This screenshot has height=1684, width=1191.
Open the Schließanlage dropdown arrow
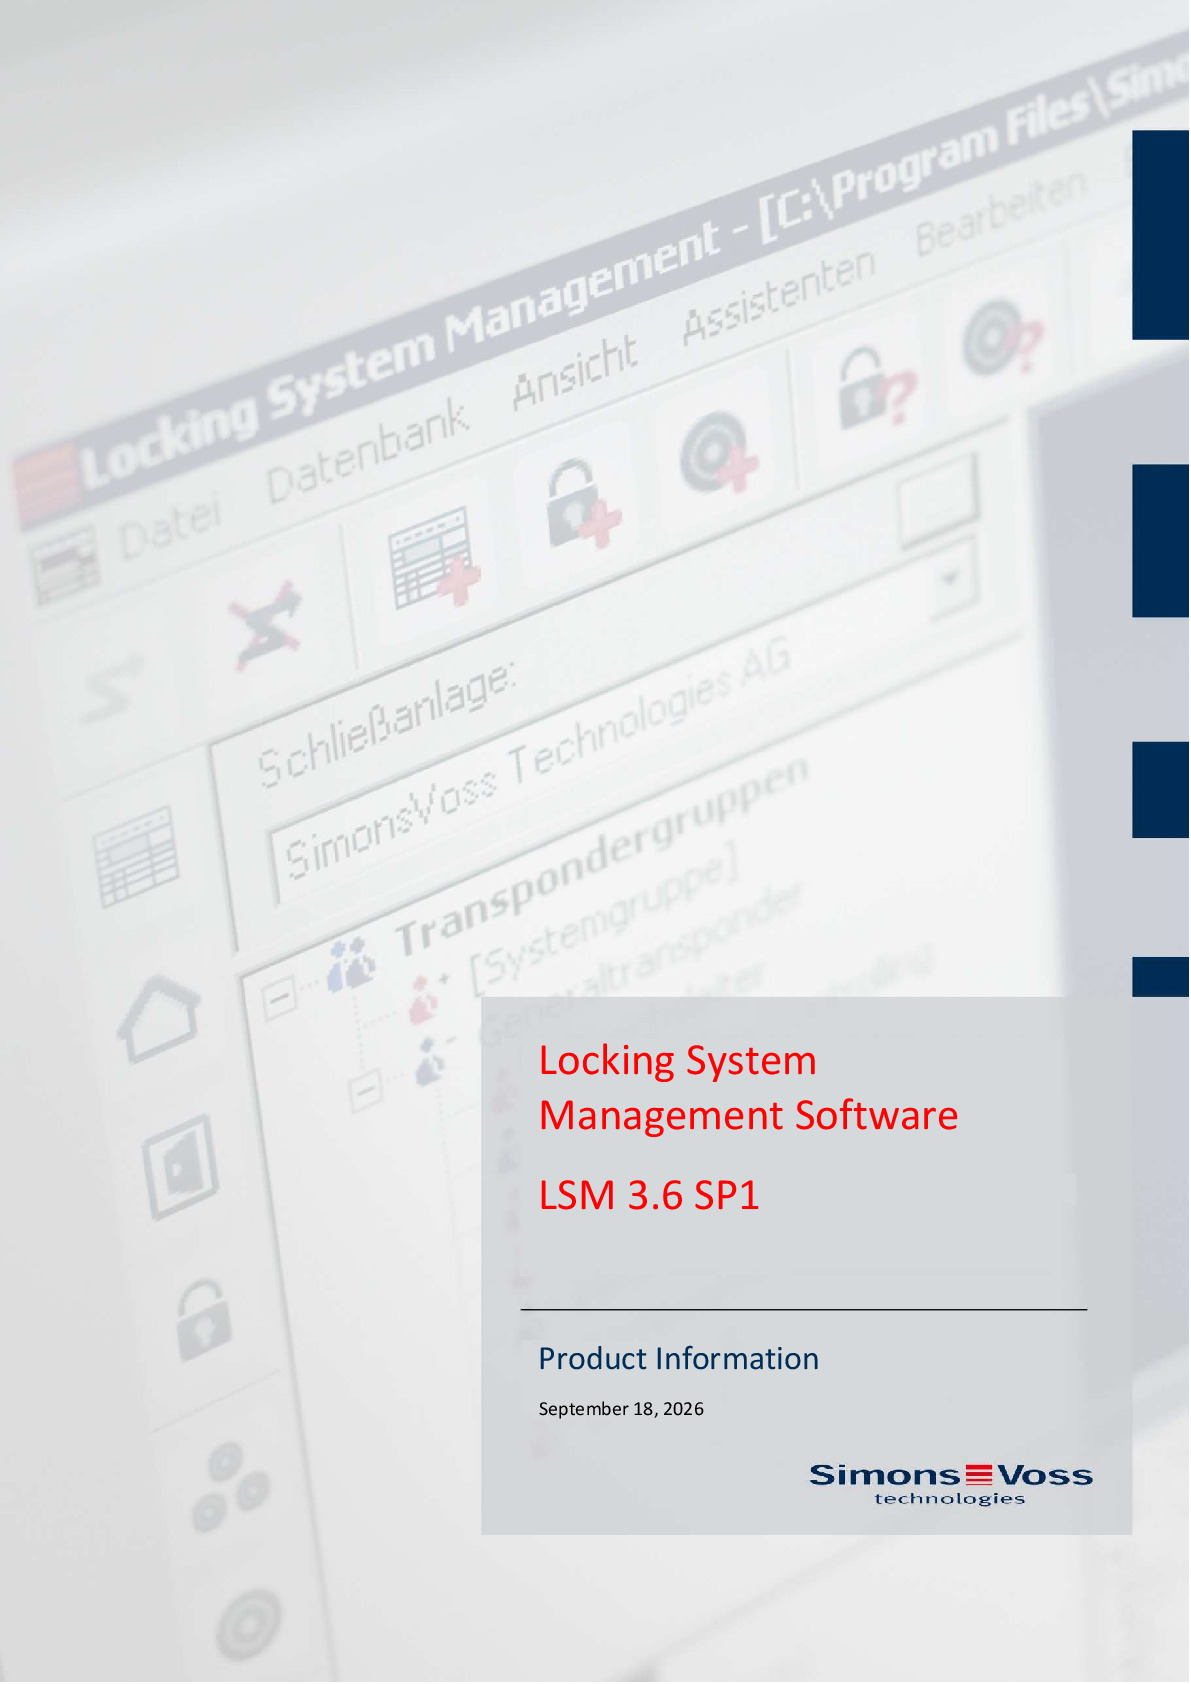(x=952, y=579)
